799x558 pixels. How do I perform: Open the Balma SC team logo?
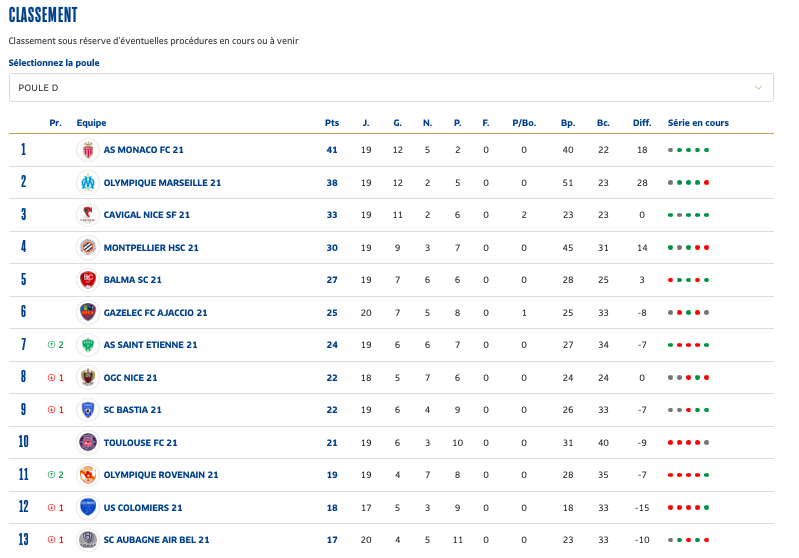coord(88,280)
